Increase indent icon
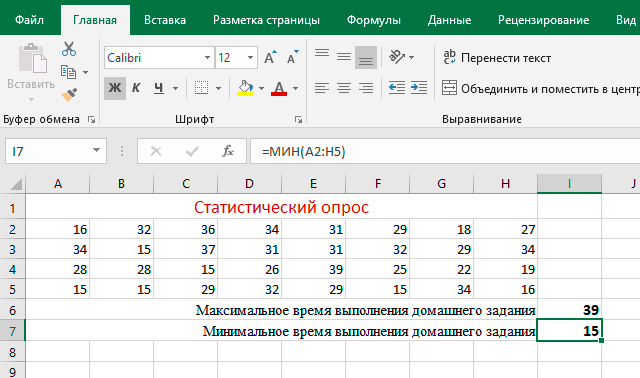 [x=419, y=88]
